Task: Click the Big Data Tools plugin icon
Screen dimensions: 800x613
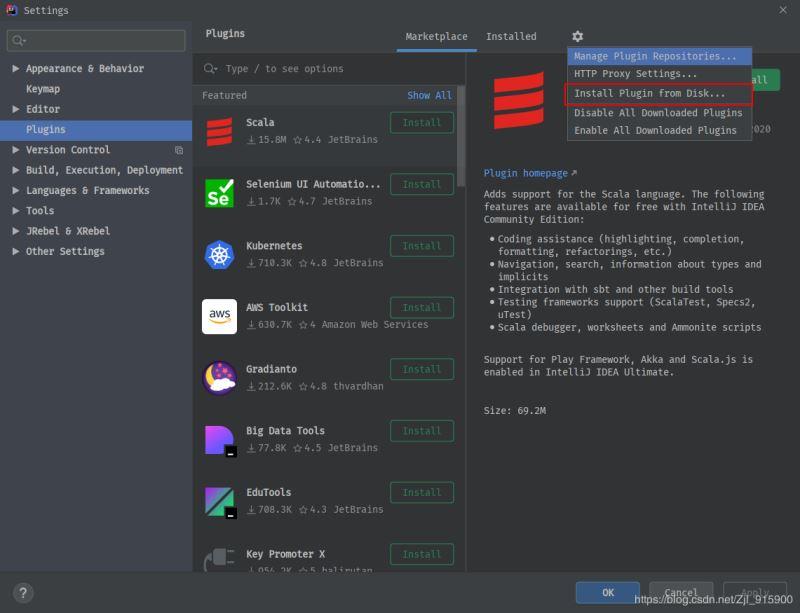Action: pos(219,440)
